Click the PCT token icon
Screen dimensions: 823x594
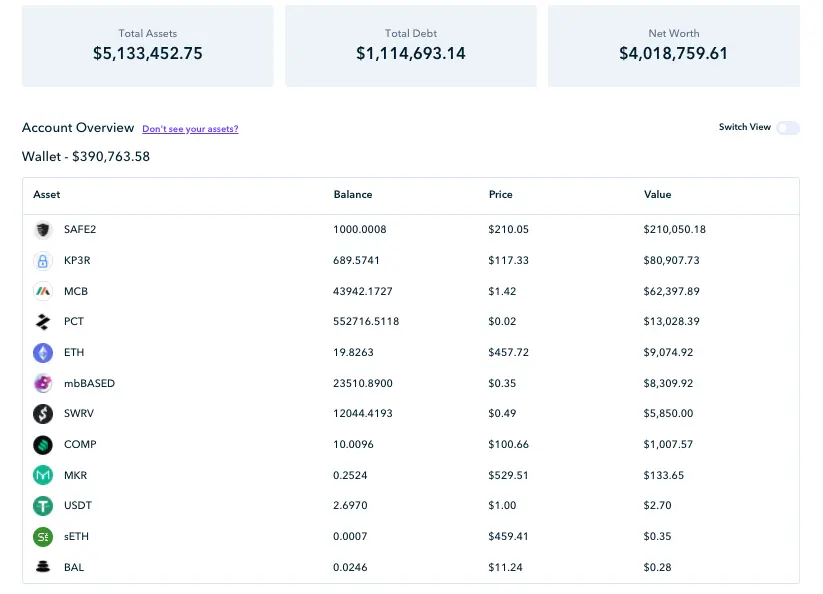coord(43,322)
